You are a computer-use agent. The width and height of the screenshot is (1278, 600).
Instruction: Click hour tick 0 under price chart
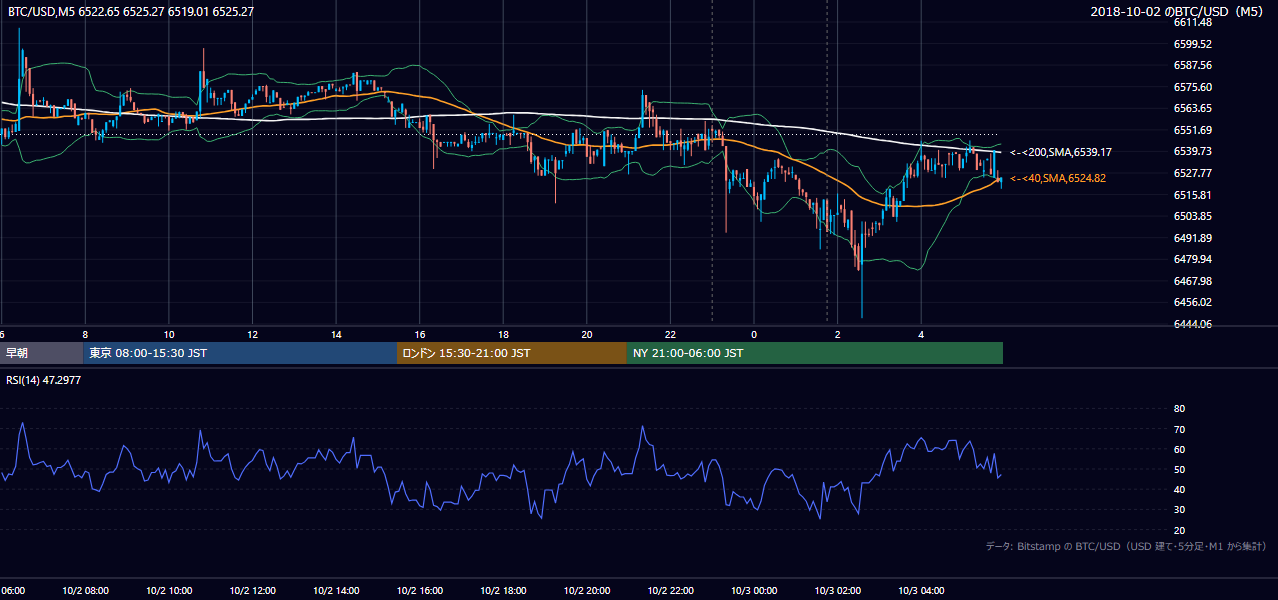pyautogui.click(x=754, y=334)
